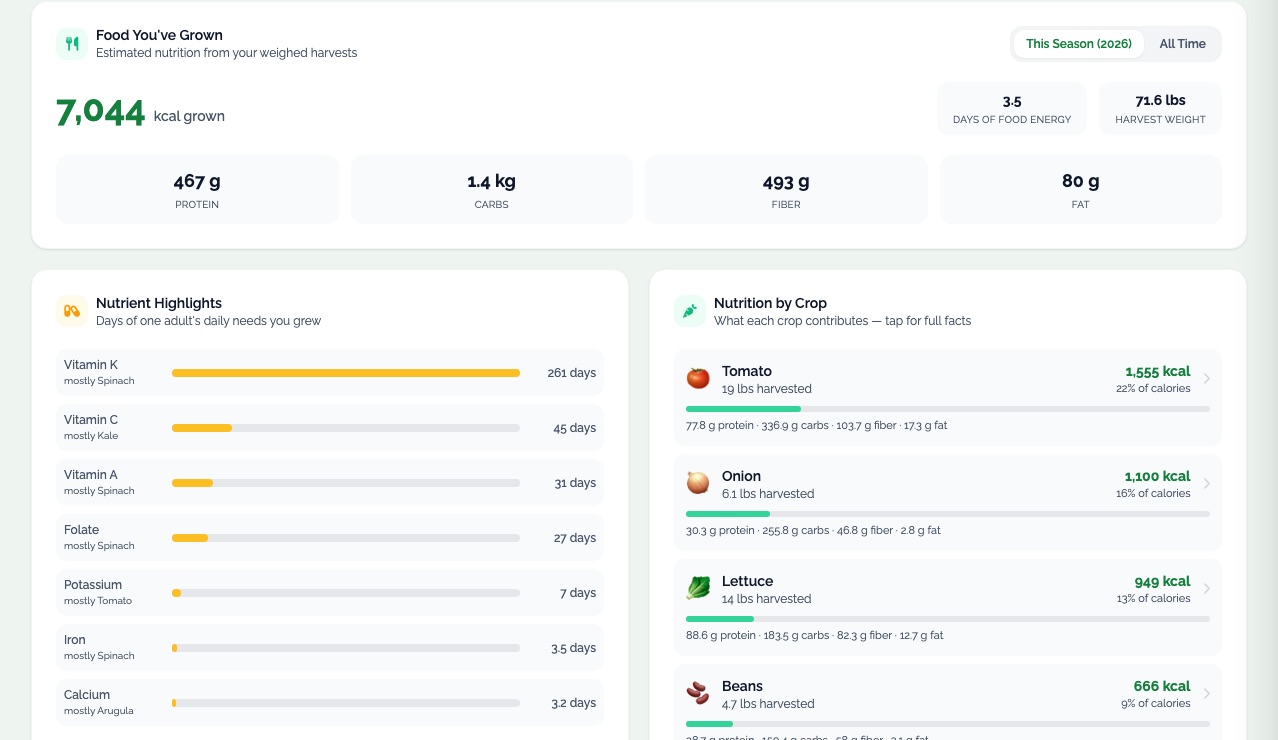Click '1,100 kcal' Onion value
This screenshot has width=1278, height=740.
click(x=1158, y=476)
